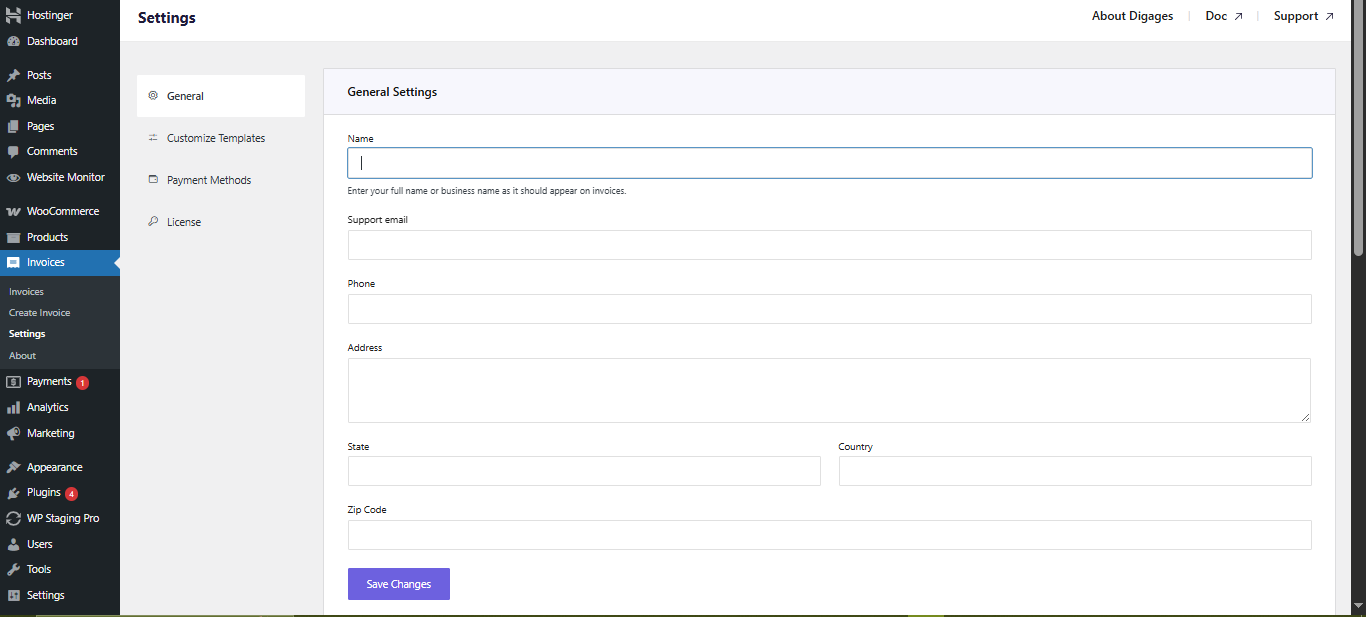Click the Website Monitor globe icon
Image resolution: width=1366 pixels, height=617 pixels.
coord(14,176)
